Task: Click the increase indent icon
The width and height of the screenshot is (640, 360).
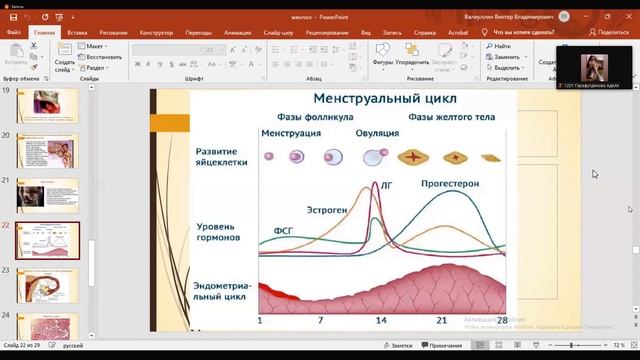Action: [x=324, y=50]
